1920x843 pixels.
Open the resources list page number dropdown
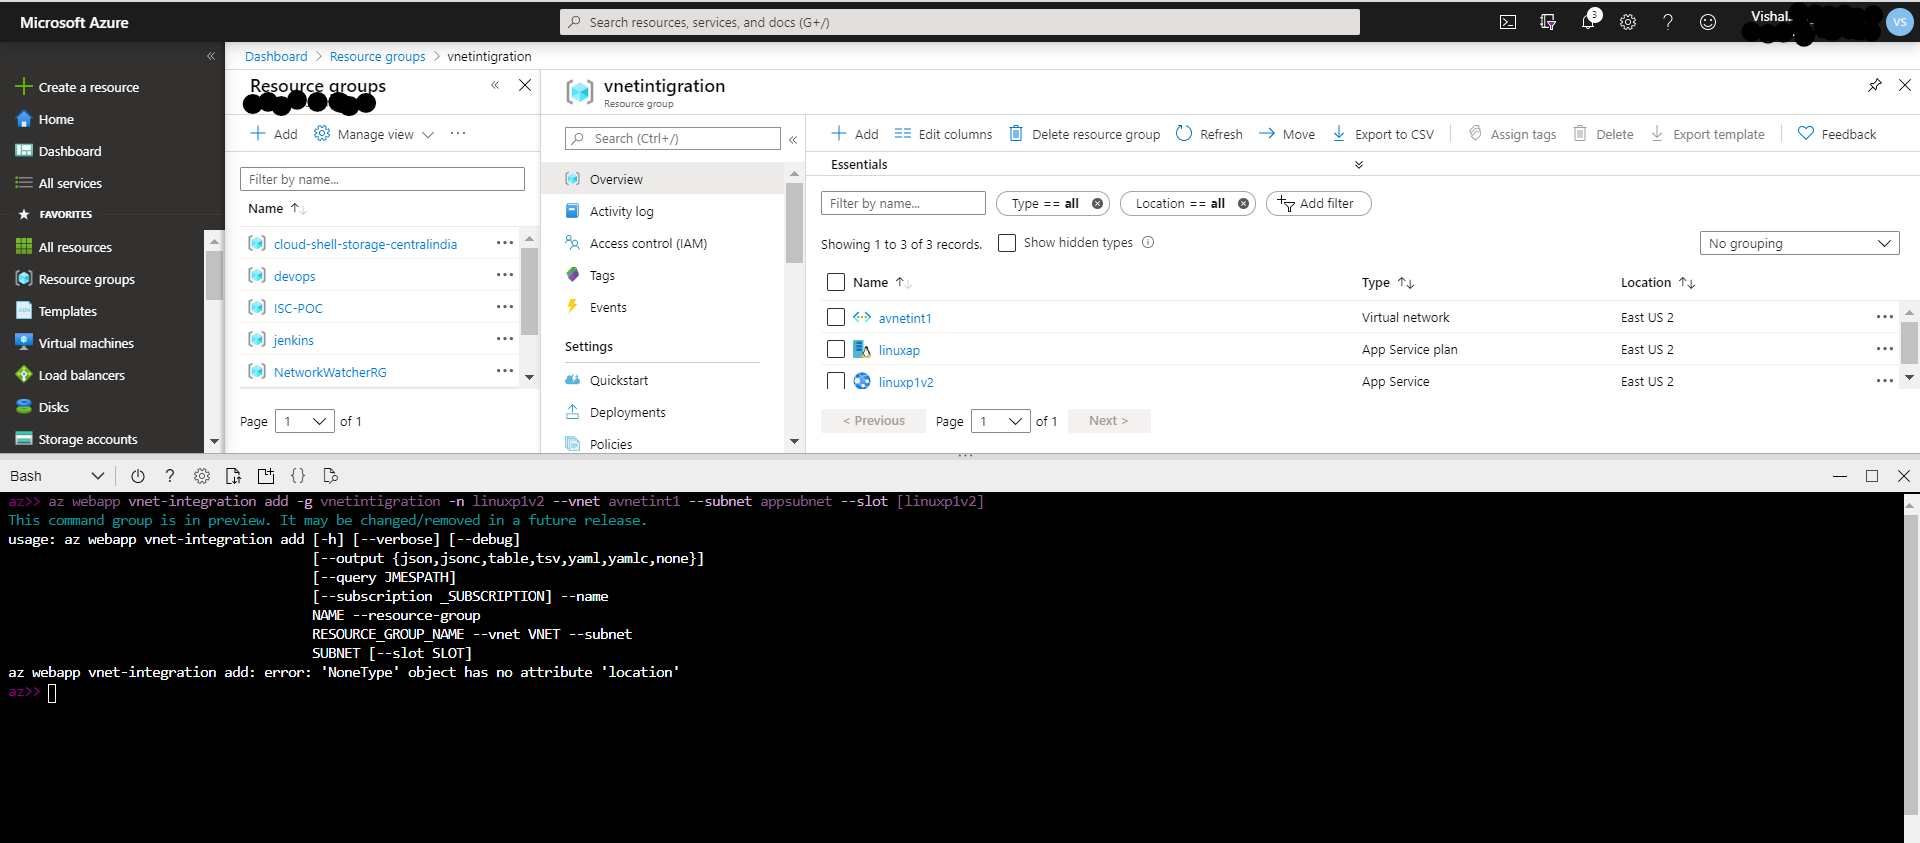[1001, 421]
